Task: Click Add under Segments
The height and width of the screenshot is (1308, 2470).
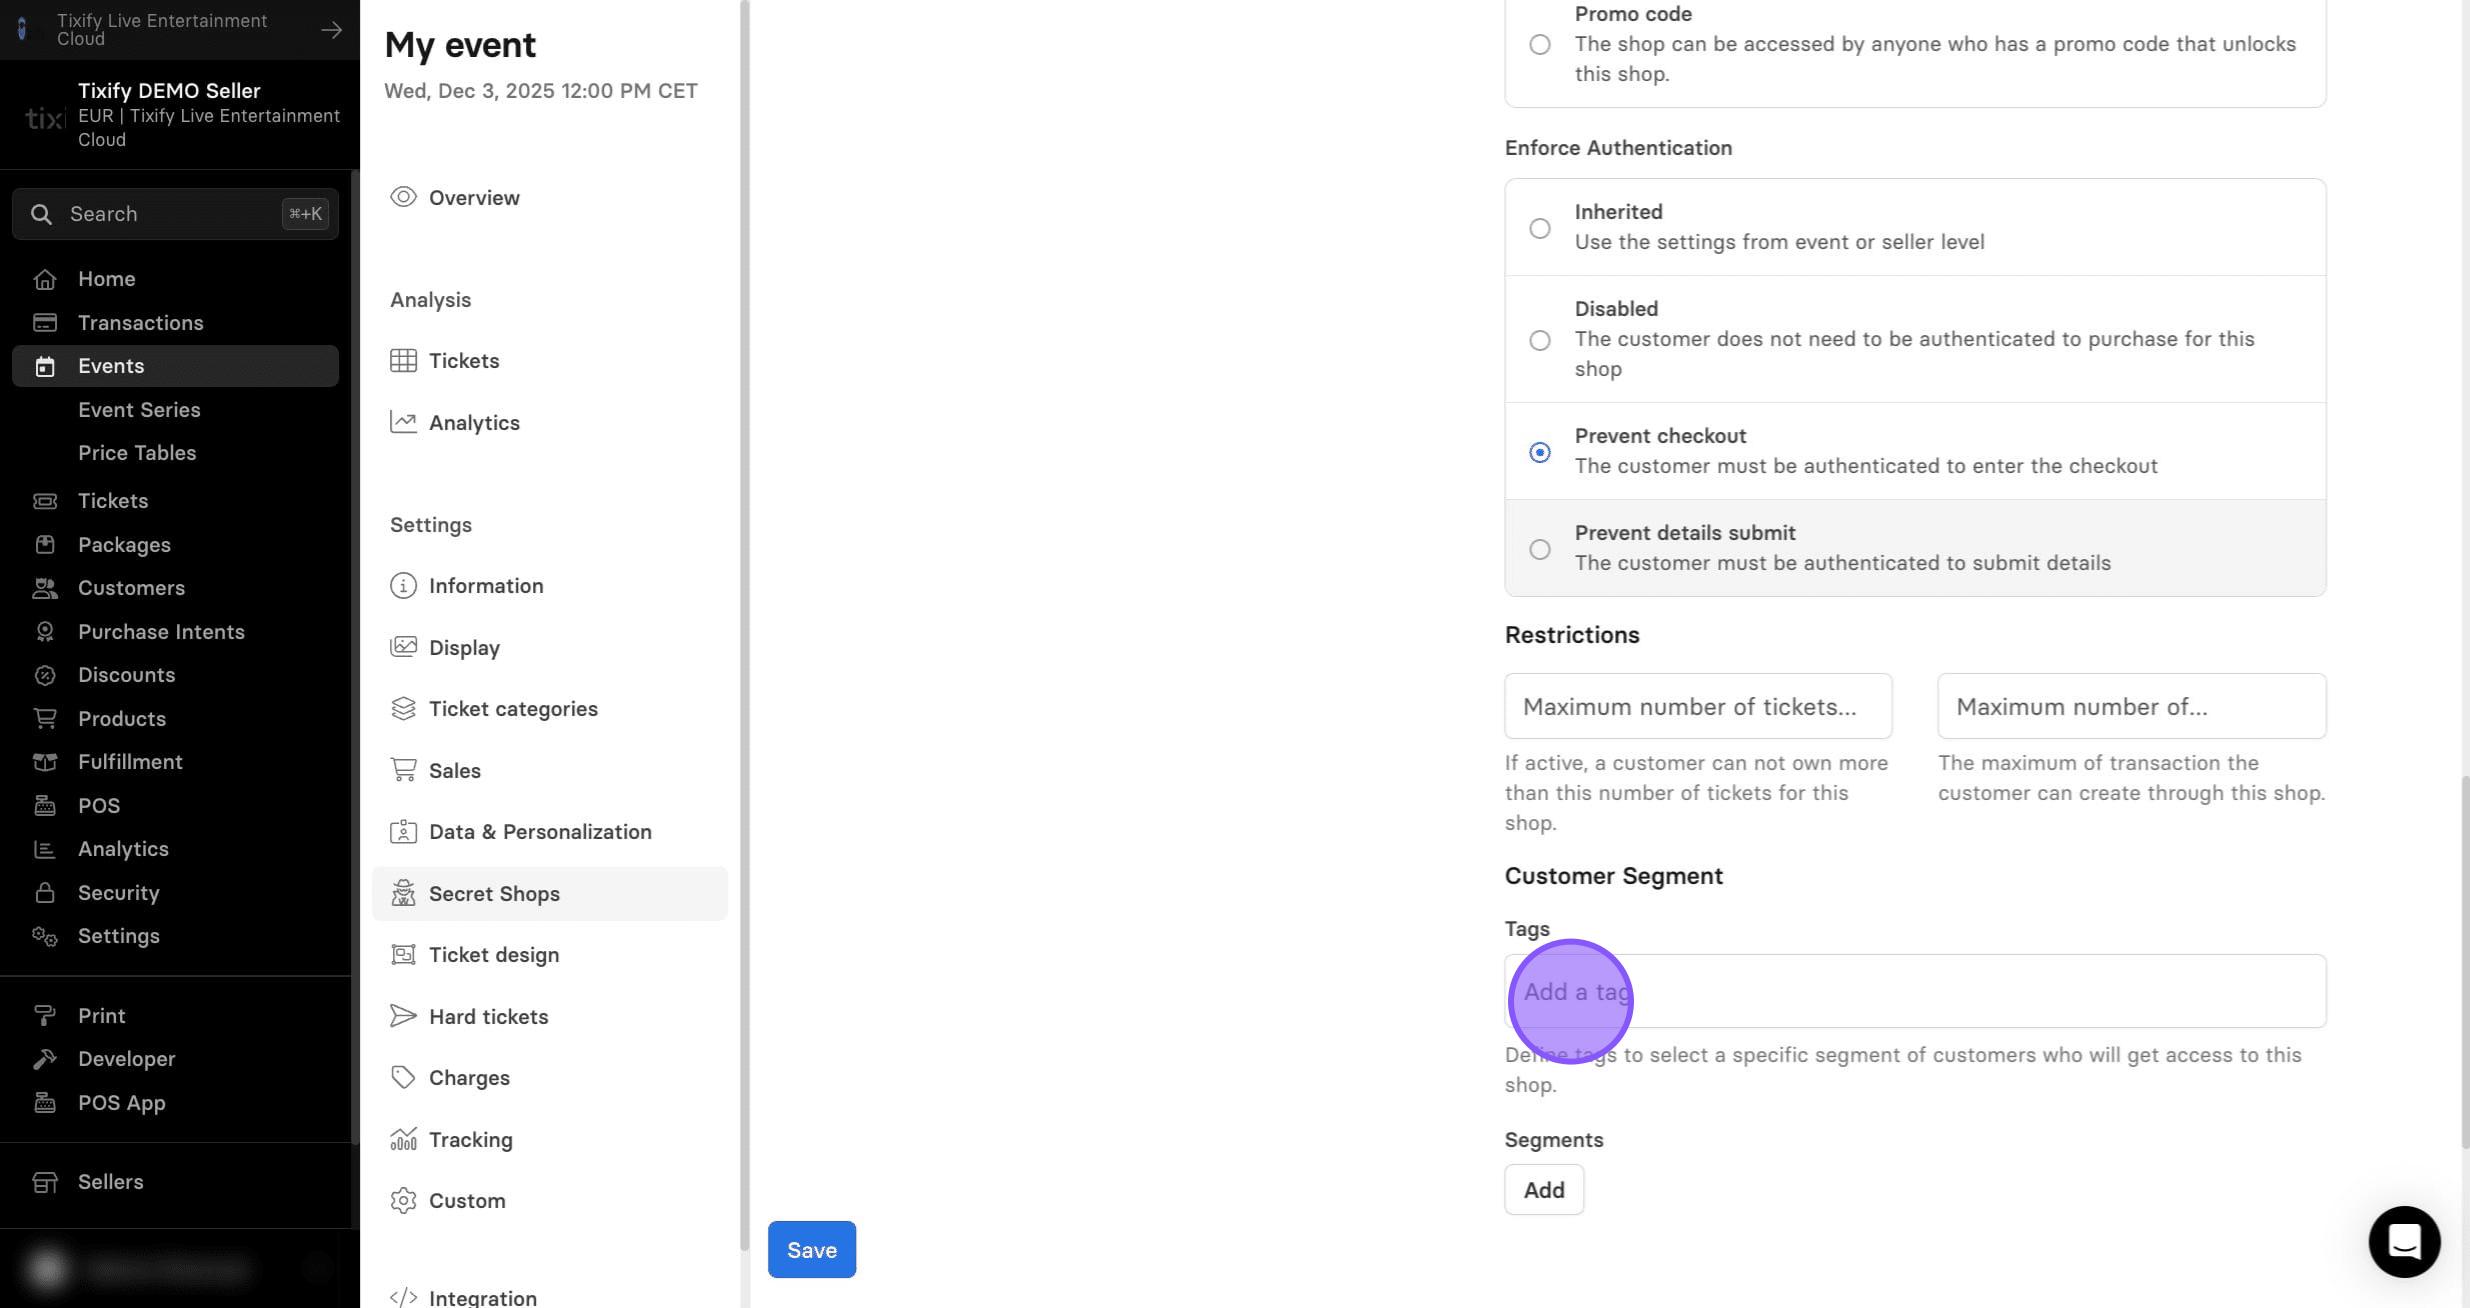Action: pyautogui.click(x=1544, y=1189)
